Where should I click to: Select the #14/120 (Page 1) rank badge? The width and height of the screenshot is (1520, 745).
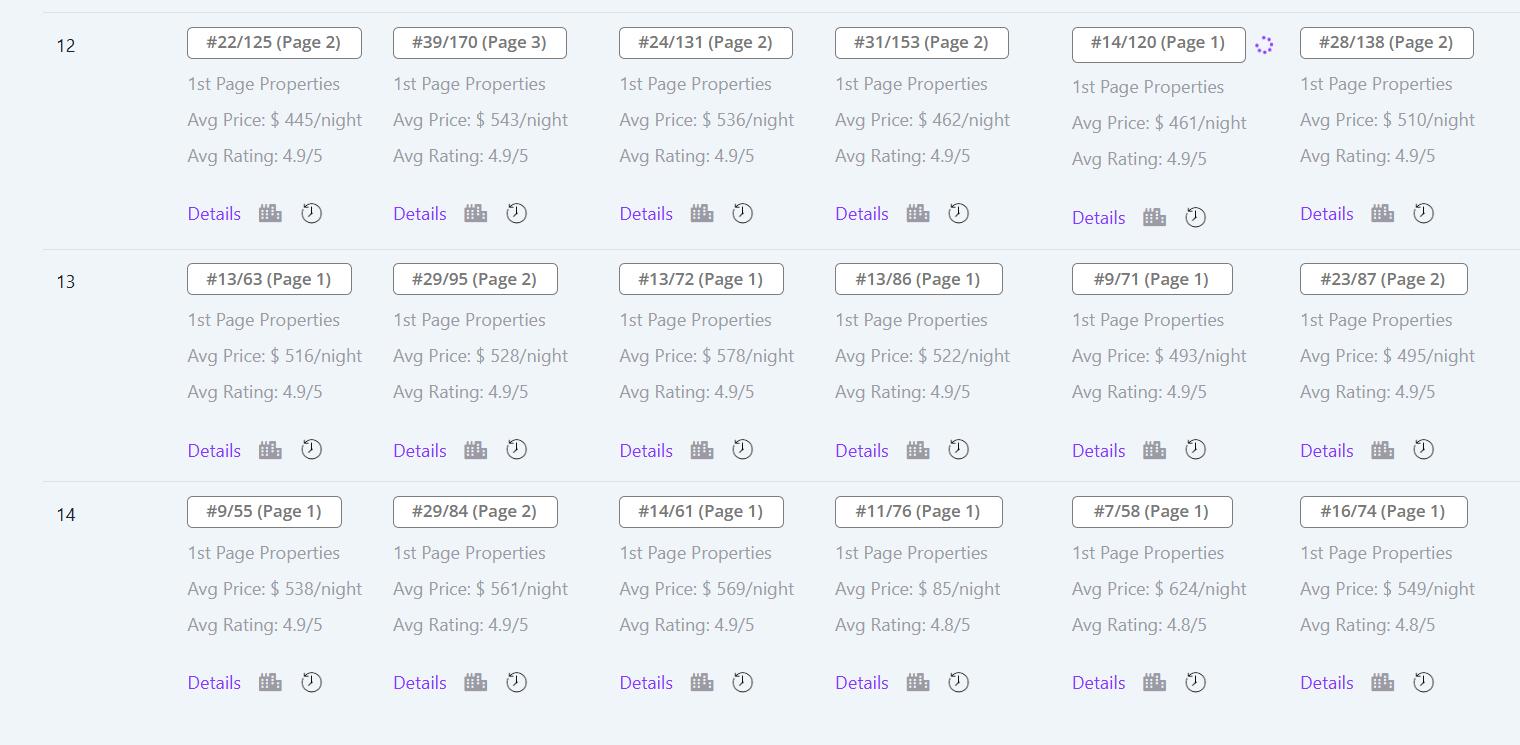[1158, 45]
